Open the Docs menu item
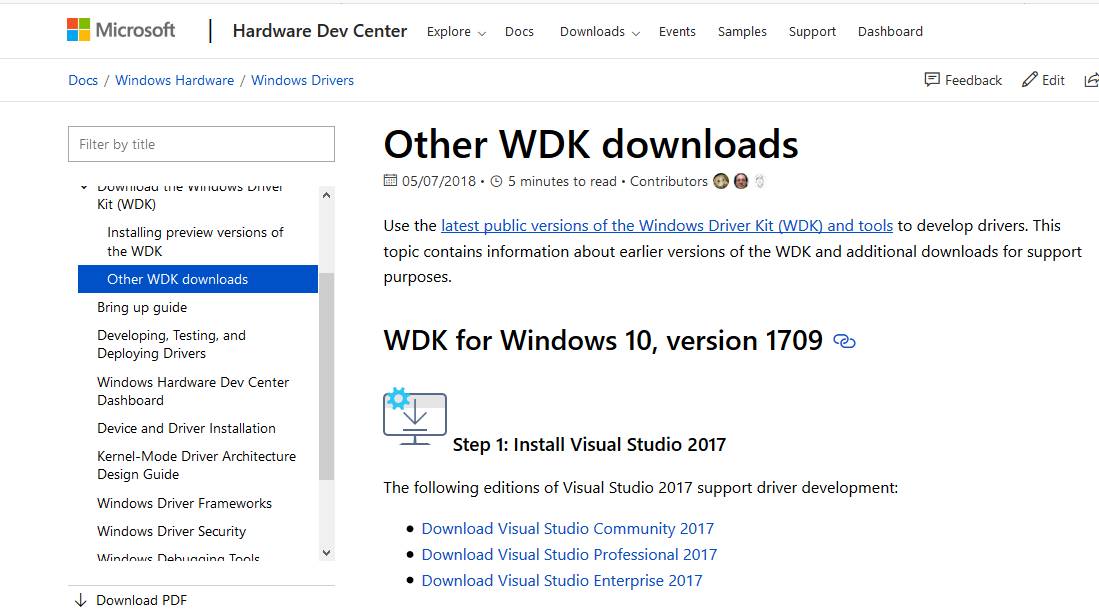 pyautogui.click(x=519, y=32)
